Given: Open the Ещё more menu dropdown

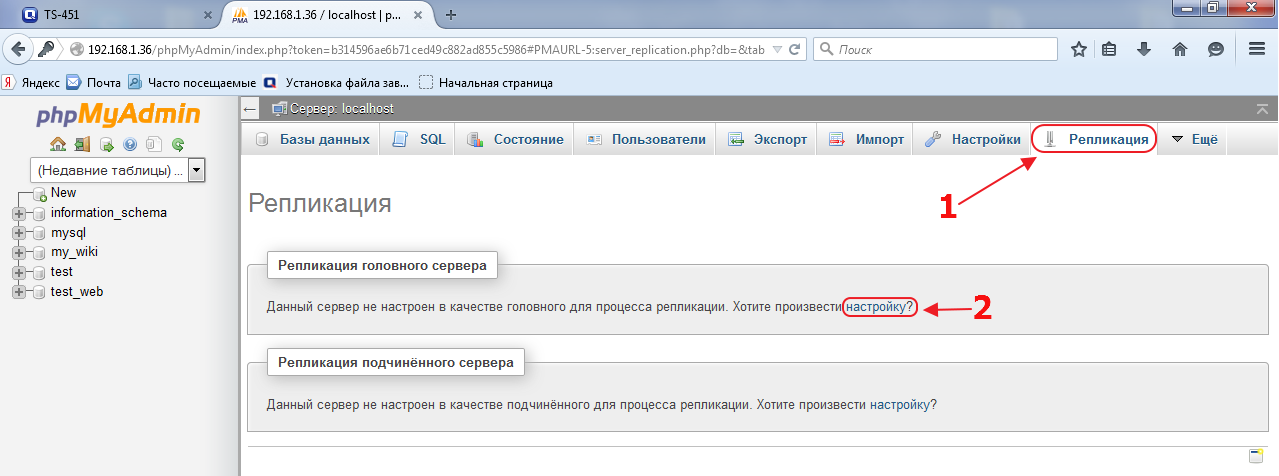Looking at the screenshot, I should 1194,140.
